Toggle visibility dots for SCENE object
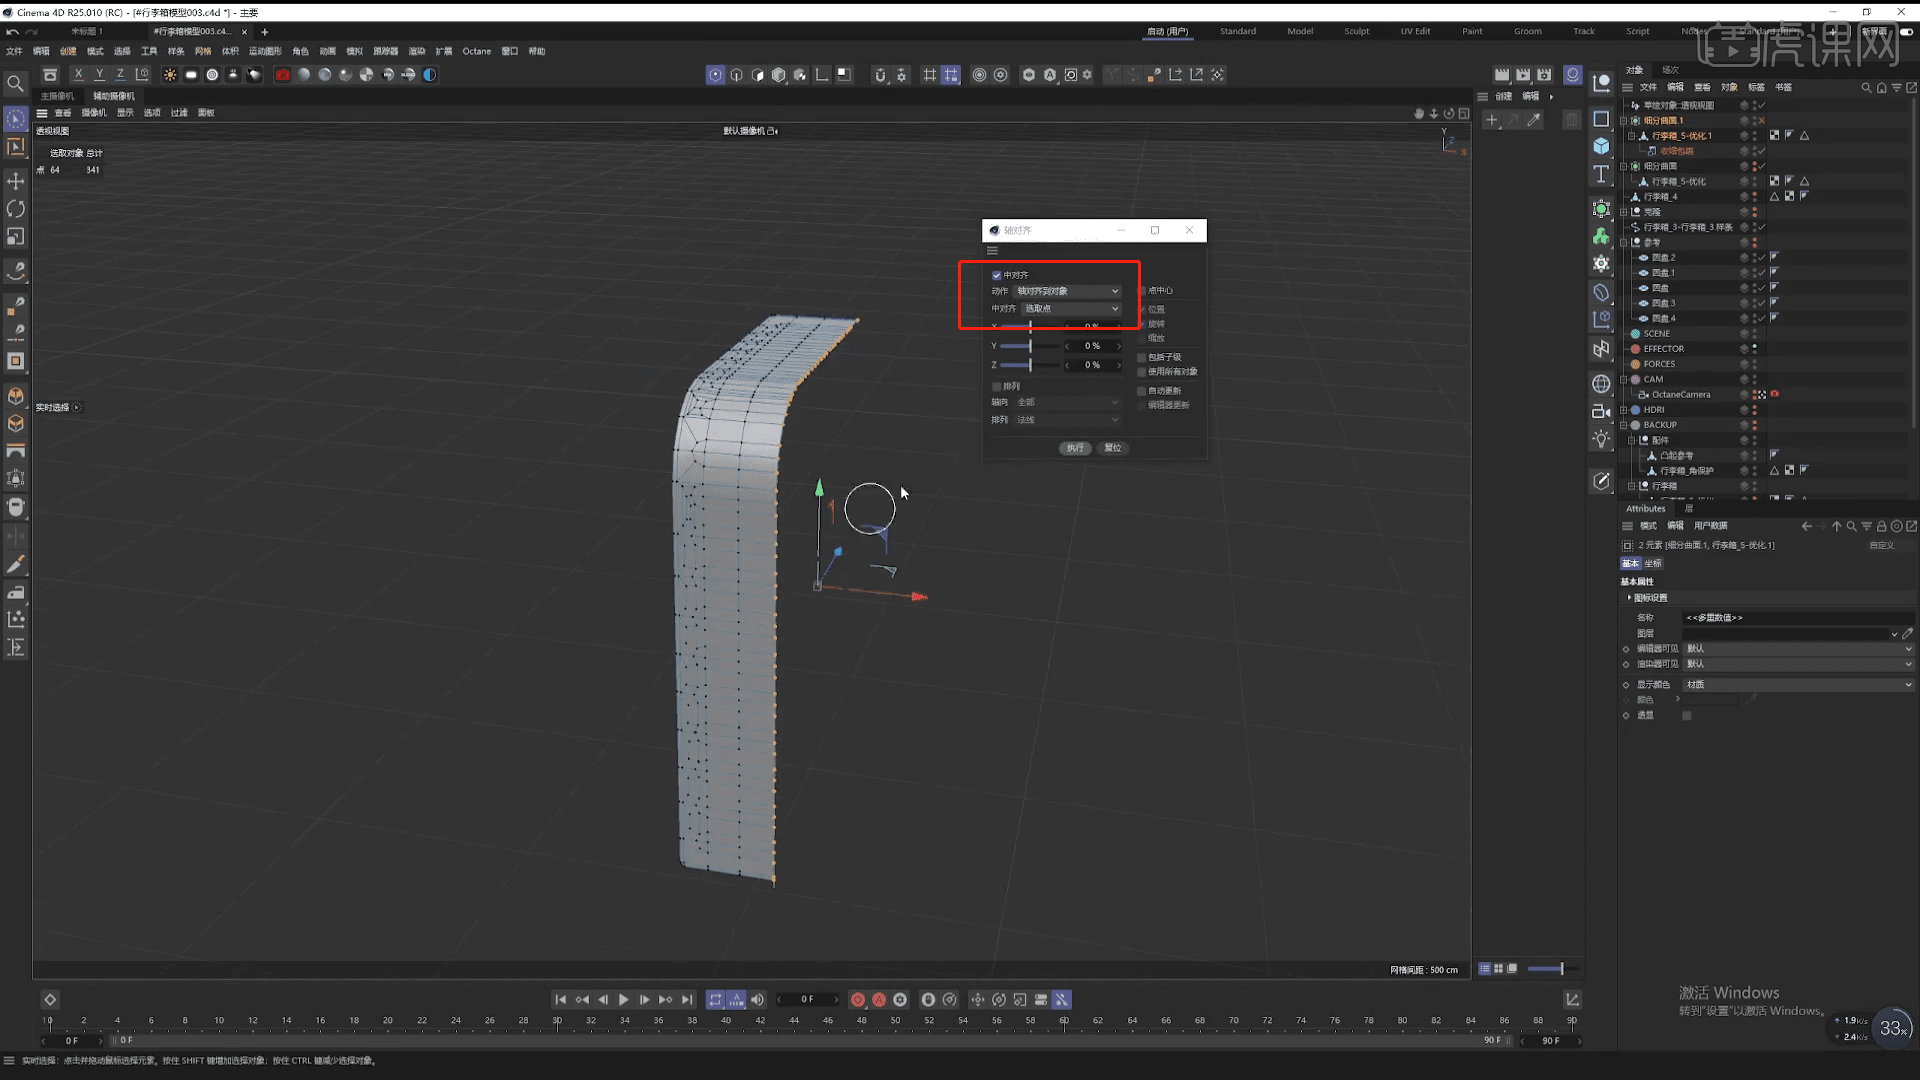 pos(1755,334)
